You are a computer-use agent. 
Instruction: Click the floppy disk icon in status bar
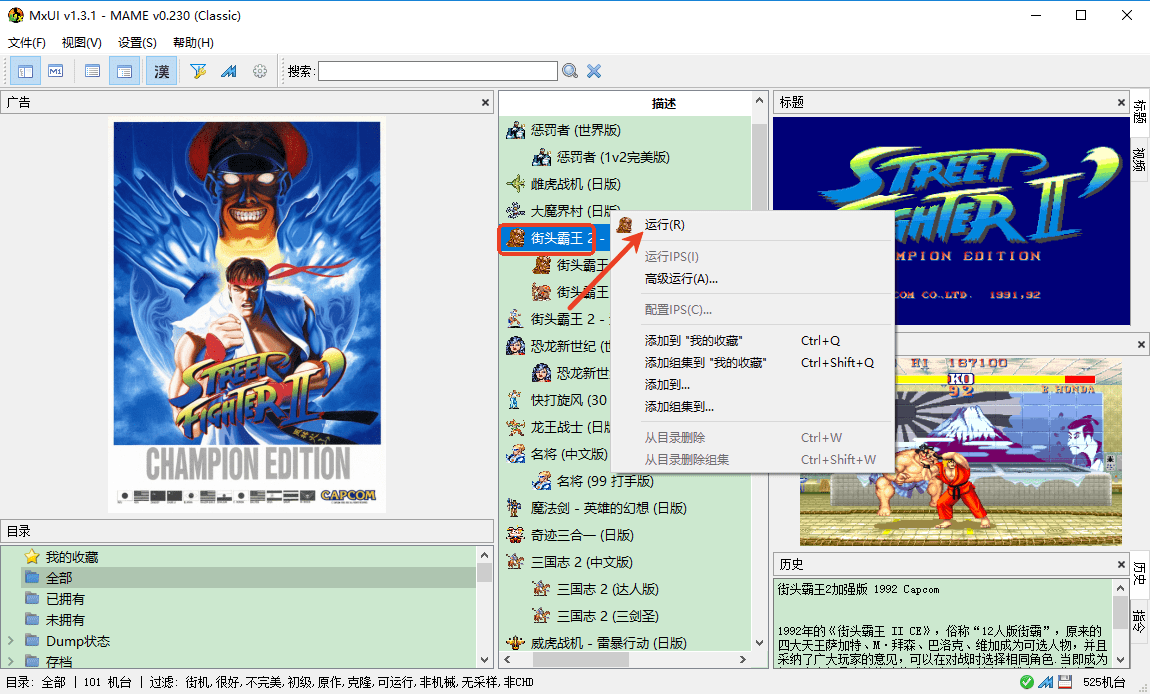(x=1065, y=682)
